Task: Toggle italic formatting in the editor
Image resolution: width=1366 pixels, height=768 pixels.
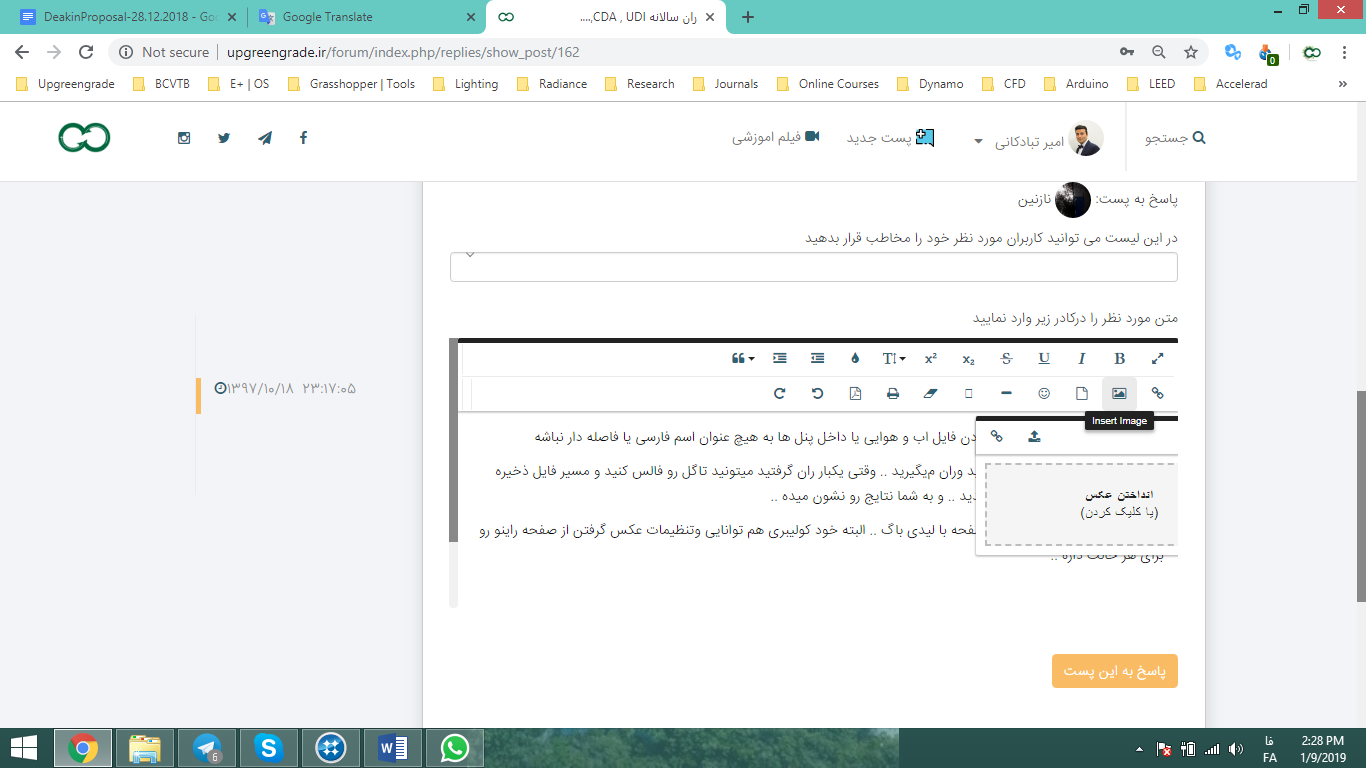Action: (x=1082, y=358)
